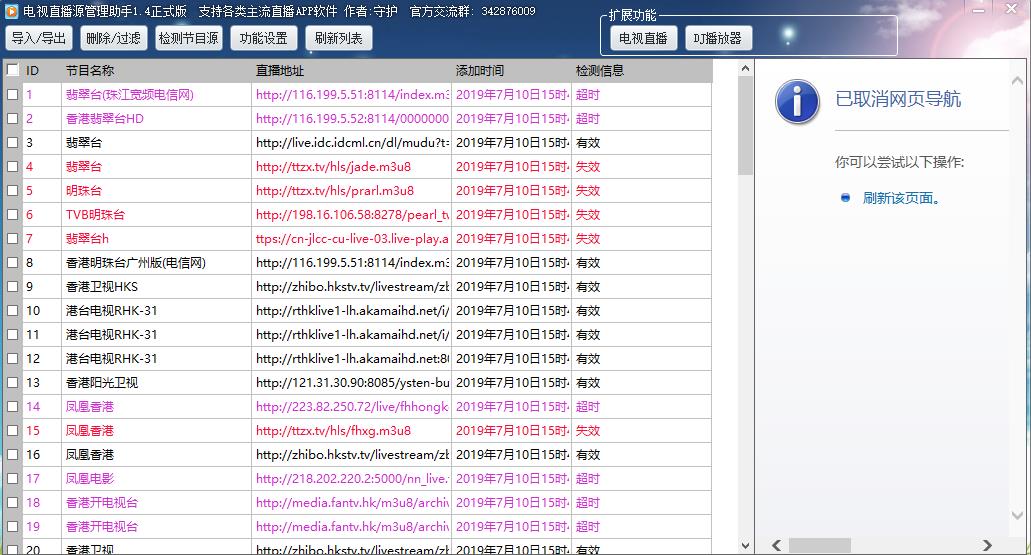
Task: Minimize the application window
Action: [x=979, y=9]
